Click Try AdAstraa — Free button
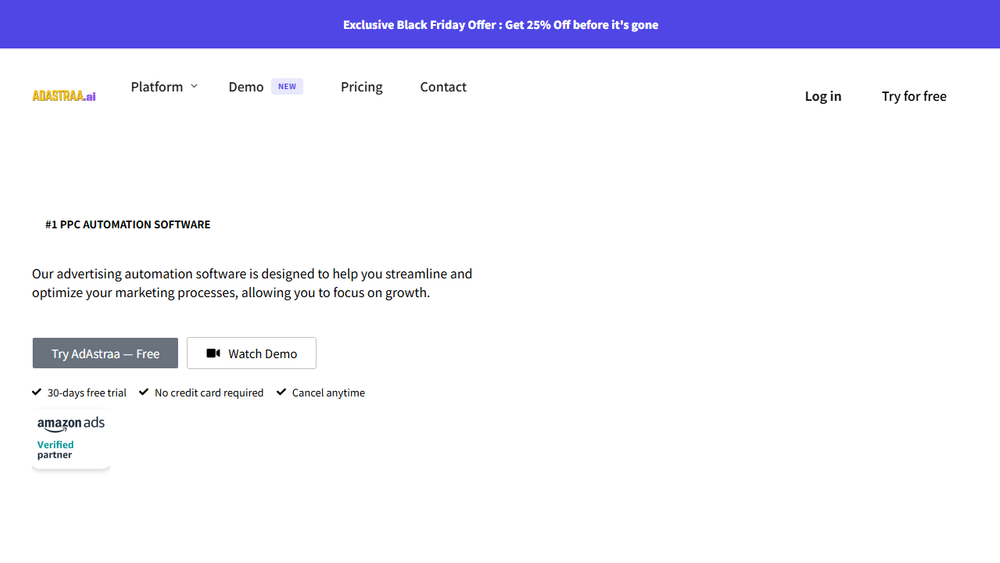The image size is (1000, 563). [105, 353]
